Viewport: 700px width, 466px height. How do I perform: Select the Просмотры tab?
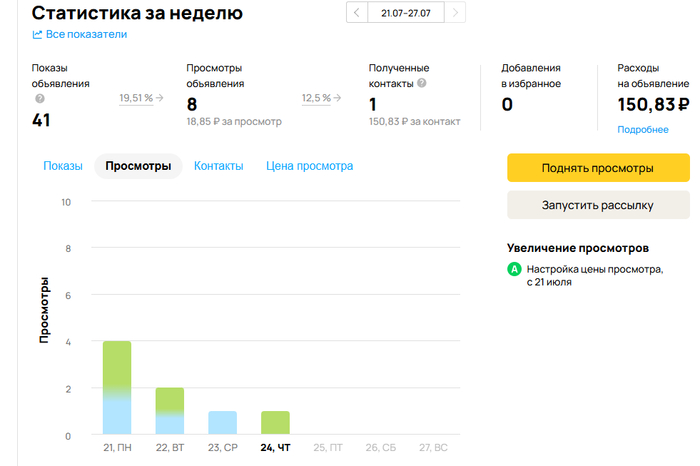coord(138,166)
